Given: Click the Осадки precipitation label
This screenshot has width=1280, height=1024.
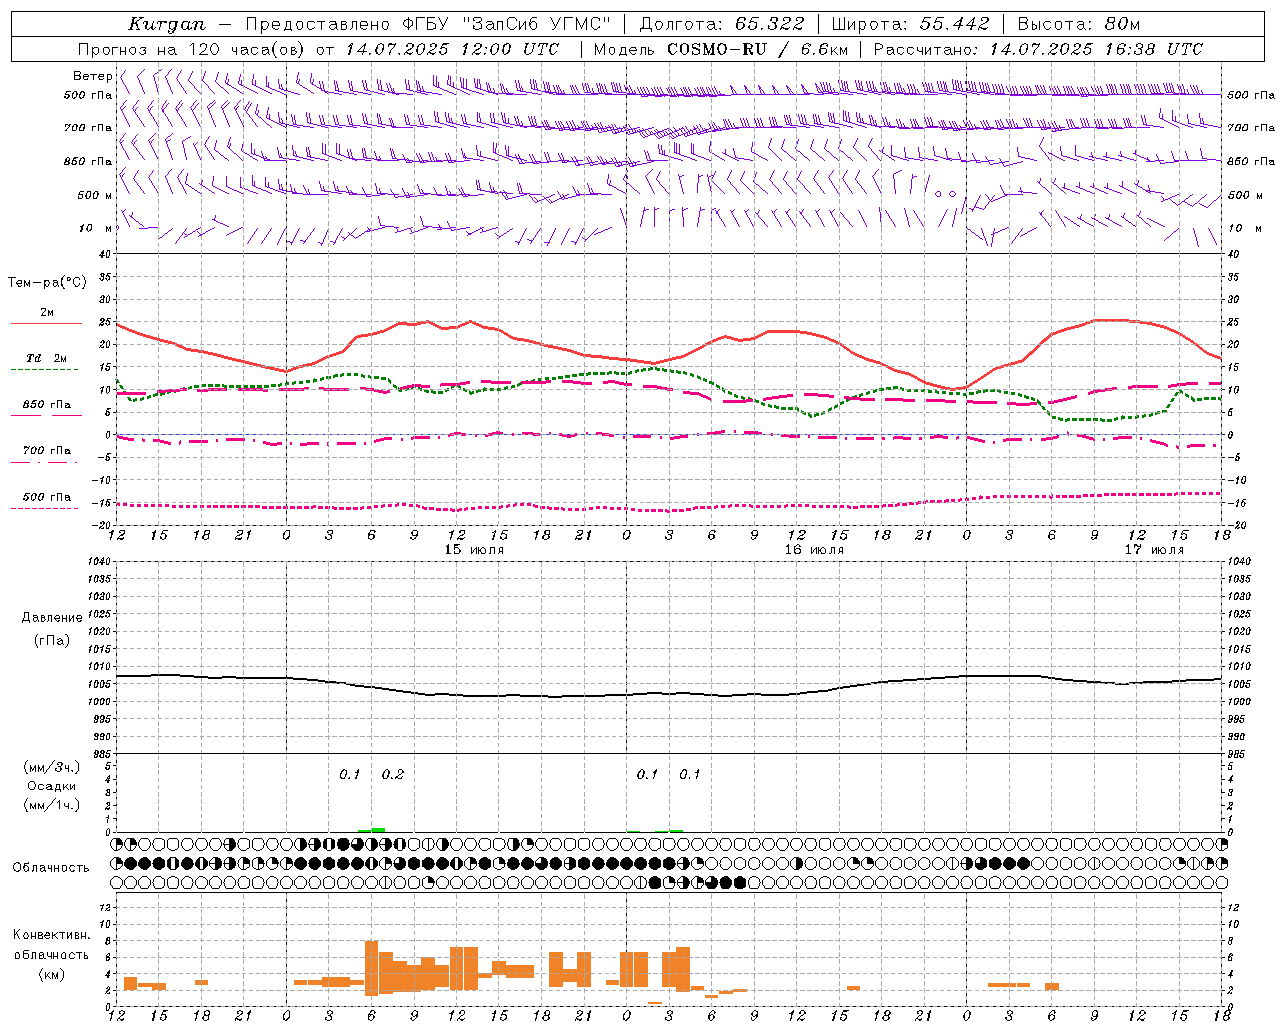Looking at the screenshot, I should tap(51, 786).
